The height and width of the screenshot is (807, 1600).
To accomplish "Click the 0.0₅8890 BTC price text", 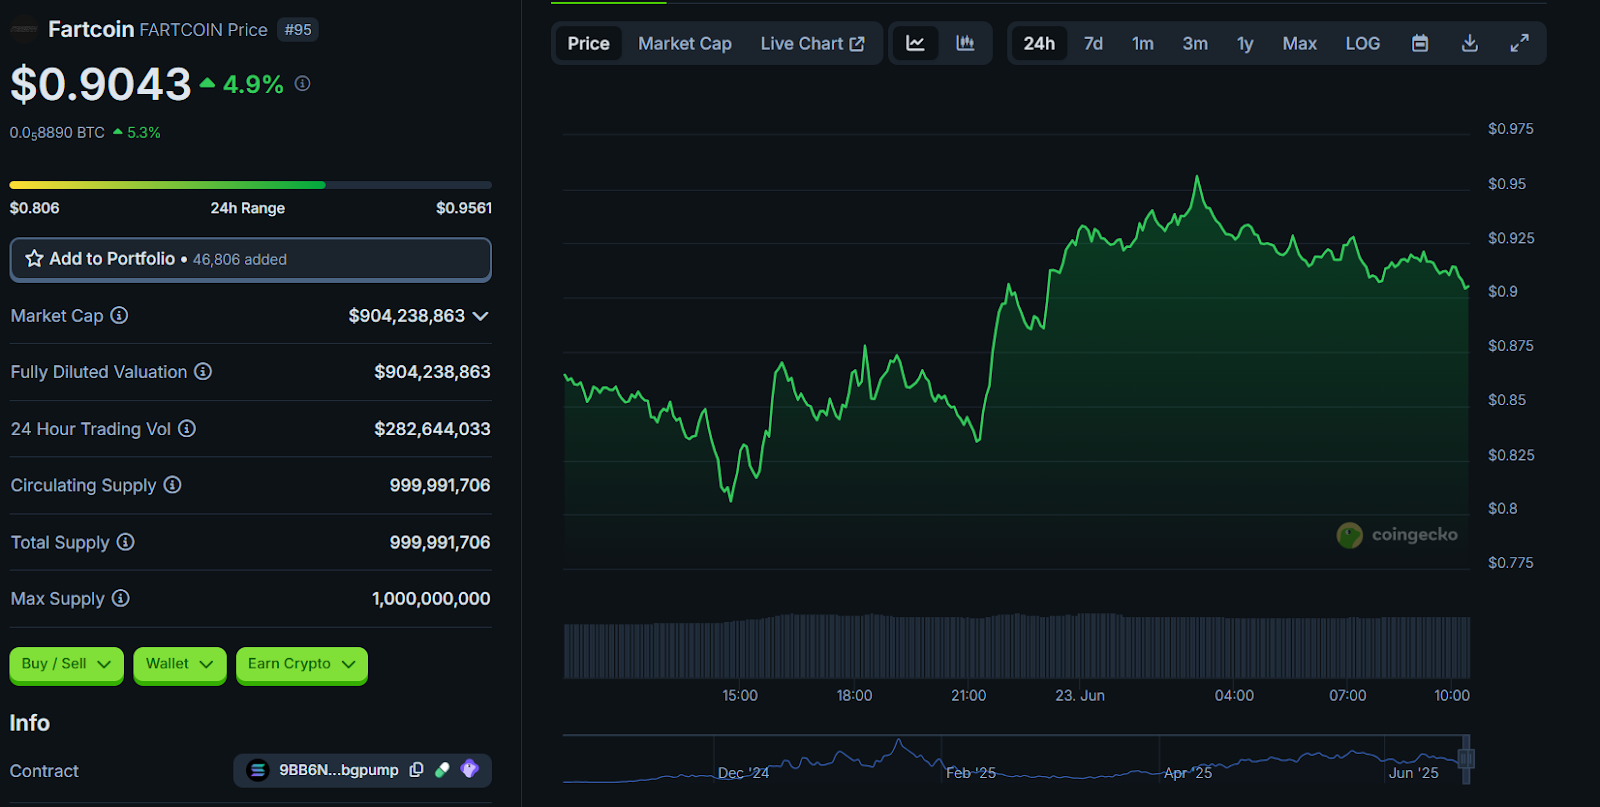I will click(57, 132).
